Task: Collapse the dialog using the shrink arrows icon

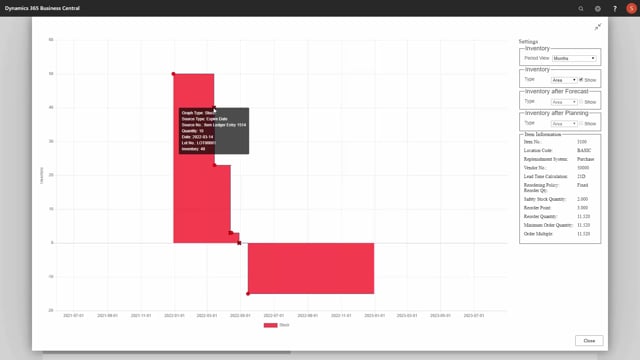Action: click(x=598, y=27)
